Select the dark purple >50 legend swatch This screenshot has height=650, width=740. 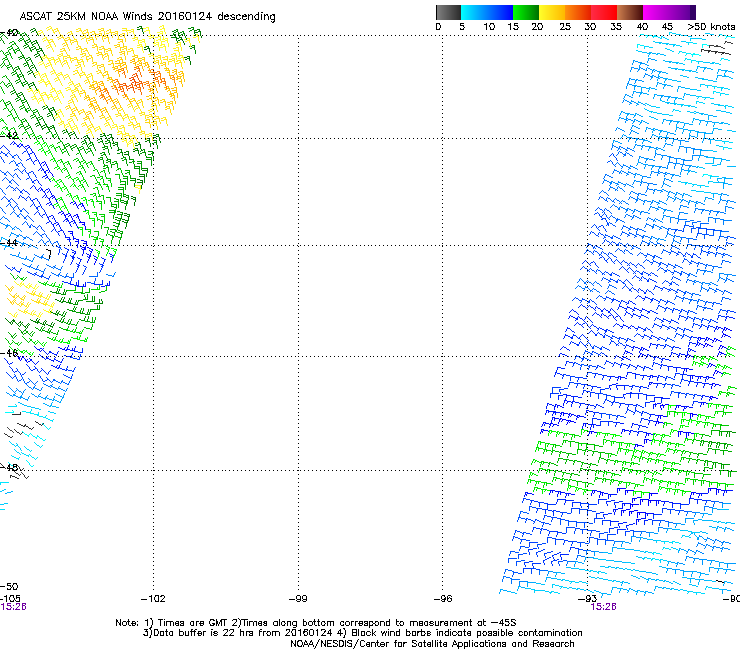coord(693,12)
